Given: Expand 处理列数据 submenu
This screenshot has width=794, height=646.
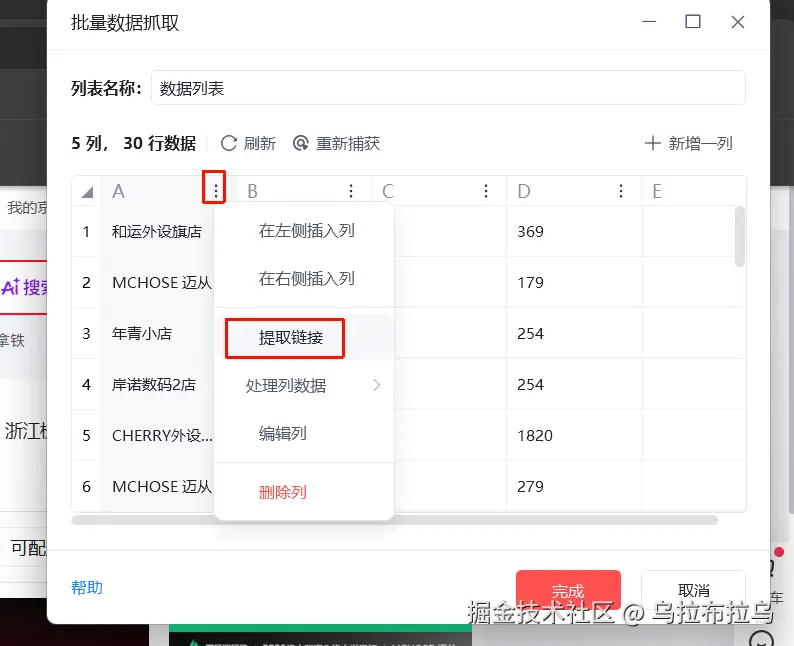Looking at the screenshot, I should (304, 386).
